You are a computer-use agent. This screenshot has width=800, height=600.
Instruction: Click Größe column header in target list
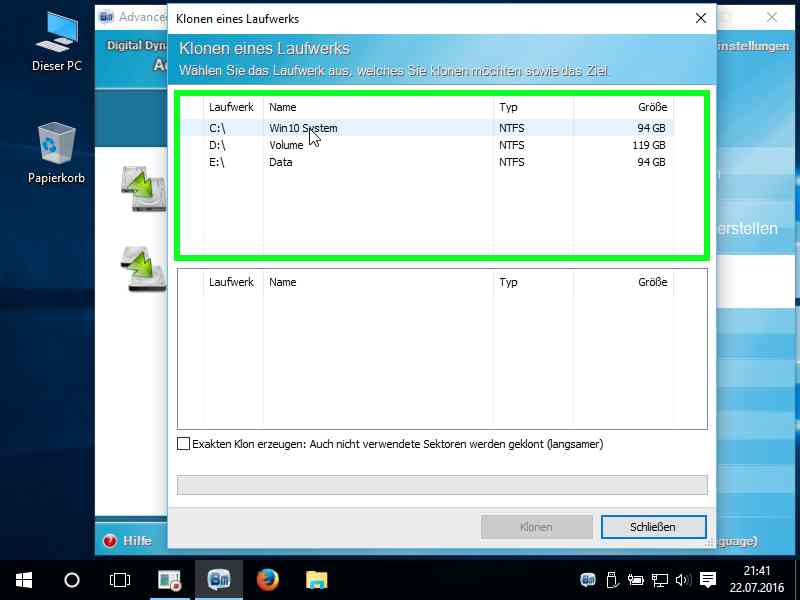[623, 282]
